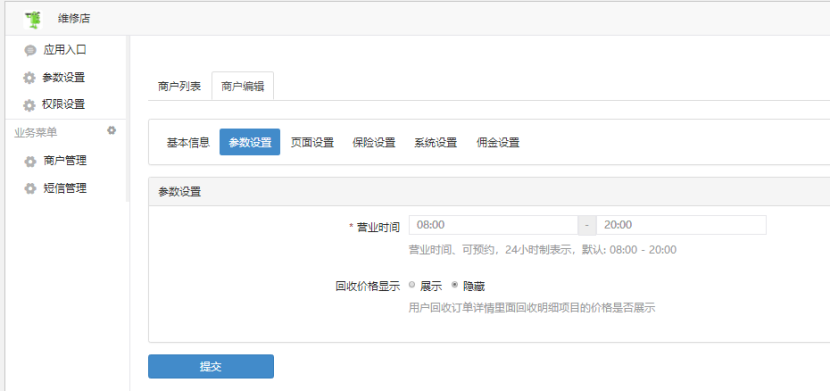Click the hint text about 回收明细项目的价格
This screenshot has width=830, height=391.
pyautogui.click(x=532, y=307)
